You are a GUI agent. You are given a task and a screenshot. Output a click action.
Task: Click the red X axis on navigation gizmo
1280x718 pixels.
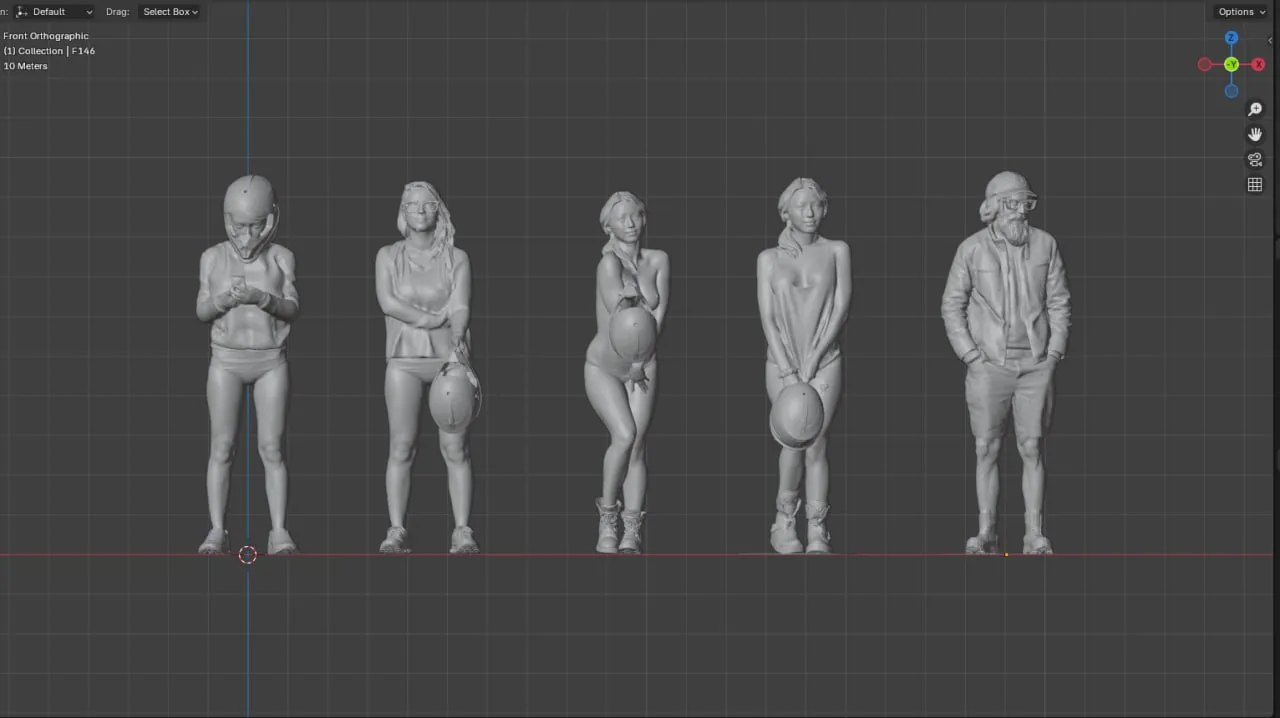(1258, 64)
